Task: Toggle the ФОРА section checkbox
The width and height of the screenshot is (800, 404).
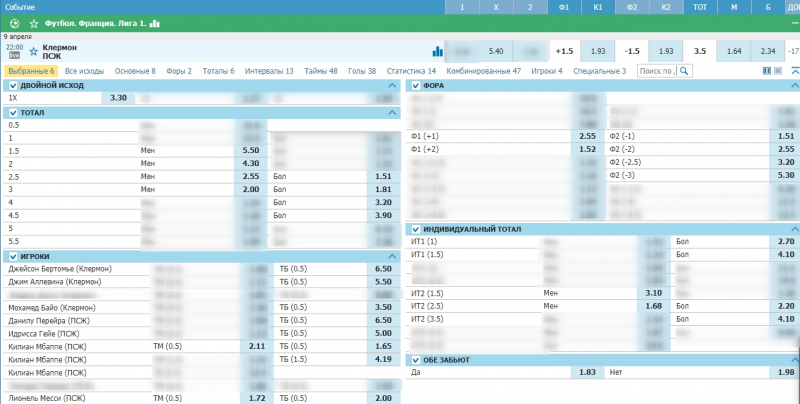Action: click(x=415, y=86)
